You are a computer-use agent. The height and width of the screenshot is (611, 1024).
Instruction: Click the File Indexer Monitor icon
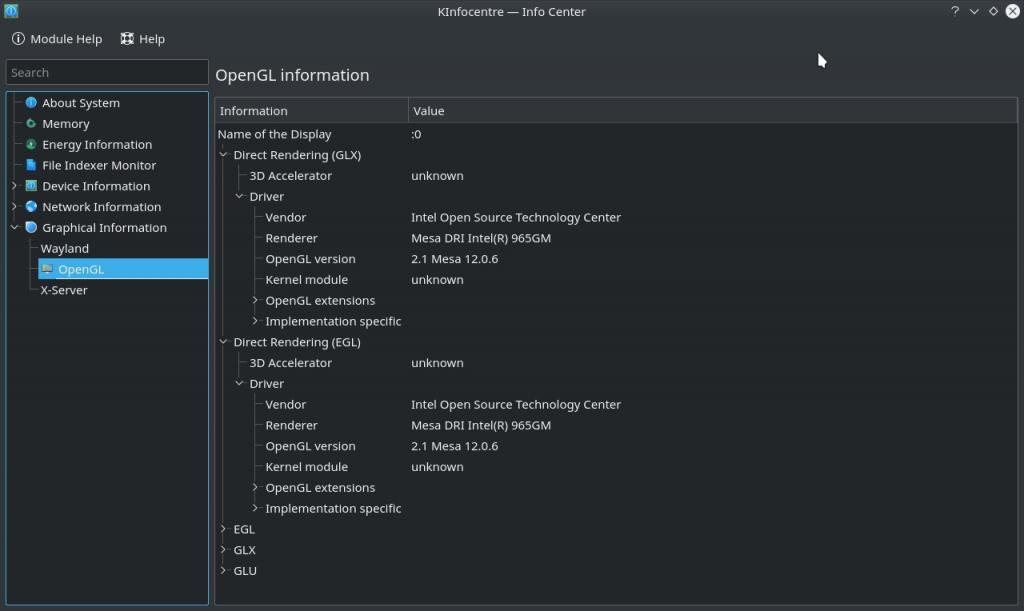tap(31, 166)
